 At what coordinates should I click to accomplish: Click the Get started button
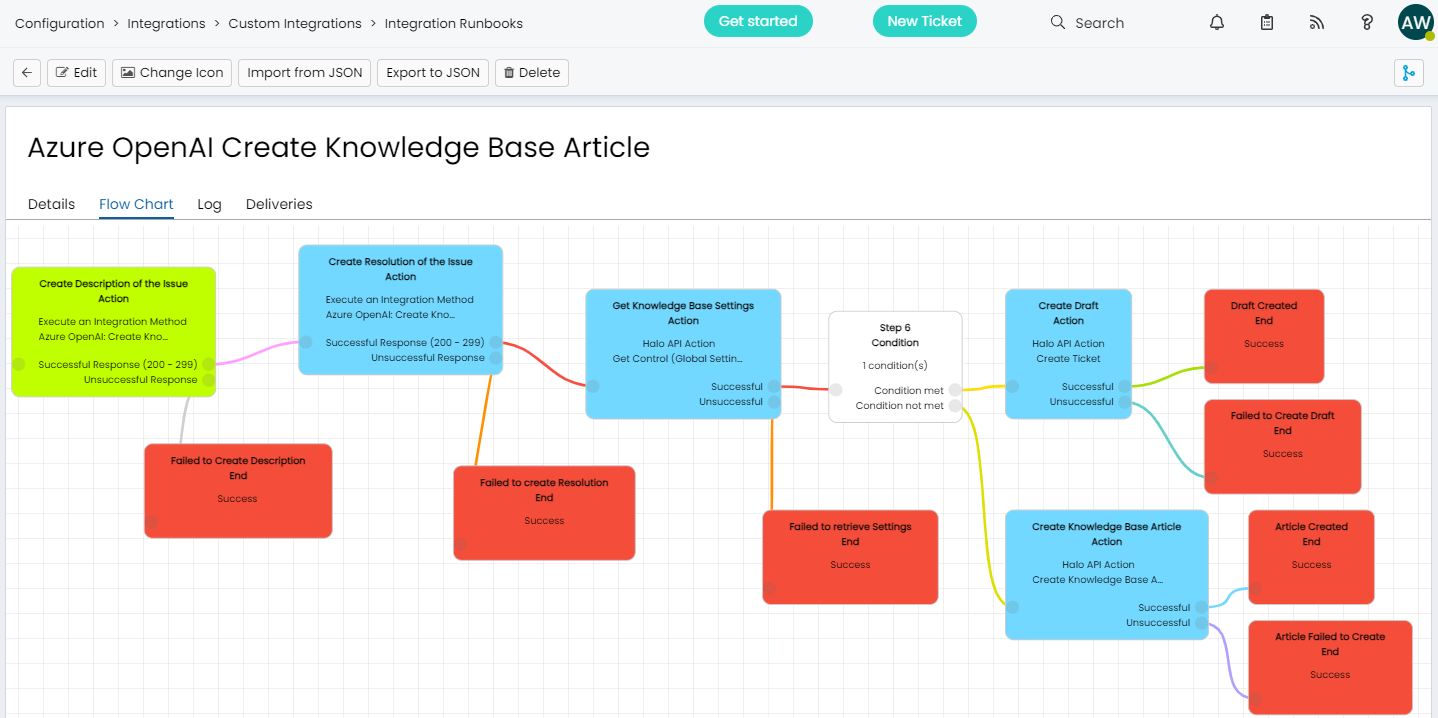[758, 21]
